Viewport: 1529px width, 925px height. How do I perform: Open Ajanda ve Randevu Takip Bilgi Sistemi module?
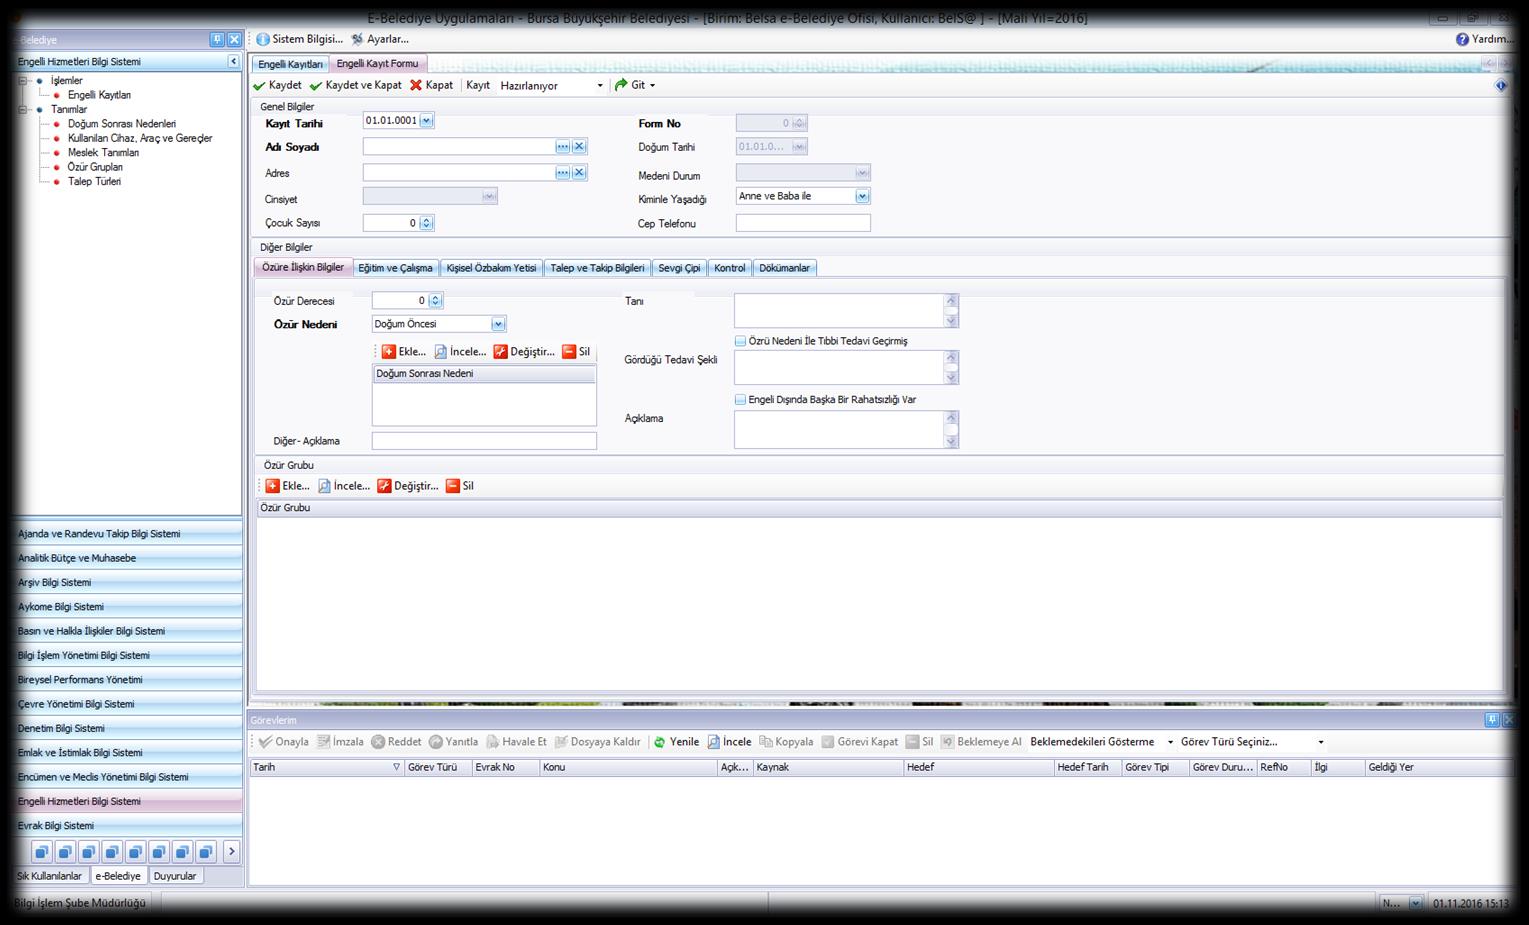pyautogui.click(x=128, y=534)
